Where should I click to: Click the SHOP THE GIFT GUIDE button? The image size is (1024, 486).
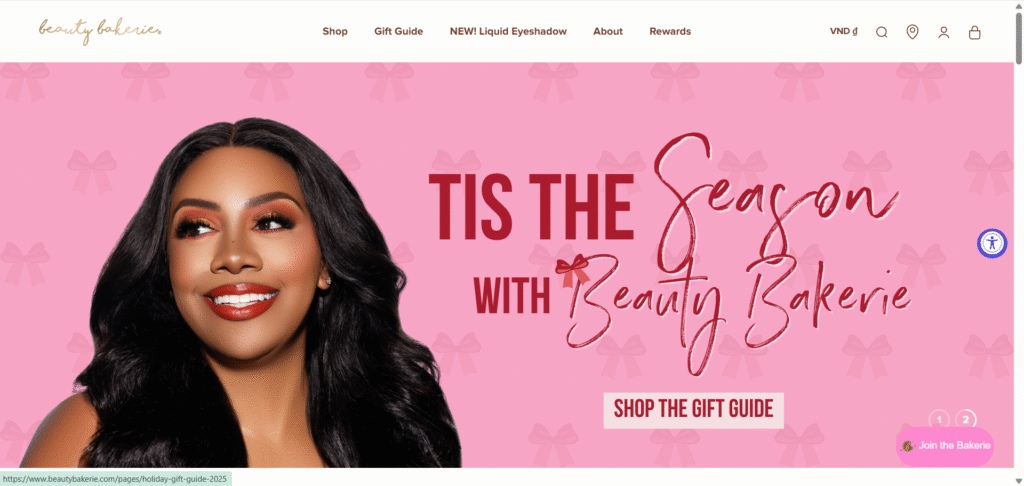pyautogui.click(x=694, y=410)
